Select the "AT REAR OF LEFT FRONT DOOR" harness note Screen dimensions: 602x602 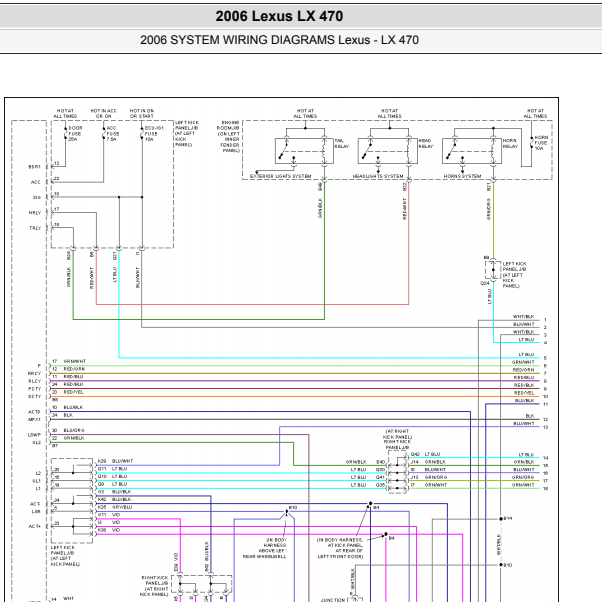pyautogui.click(x=340, y=553)
